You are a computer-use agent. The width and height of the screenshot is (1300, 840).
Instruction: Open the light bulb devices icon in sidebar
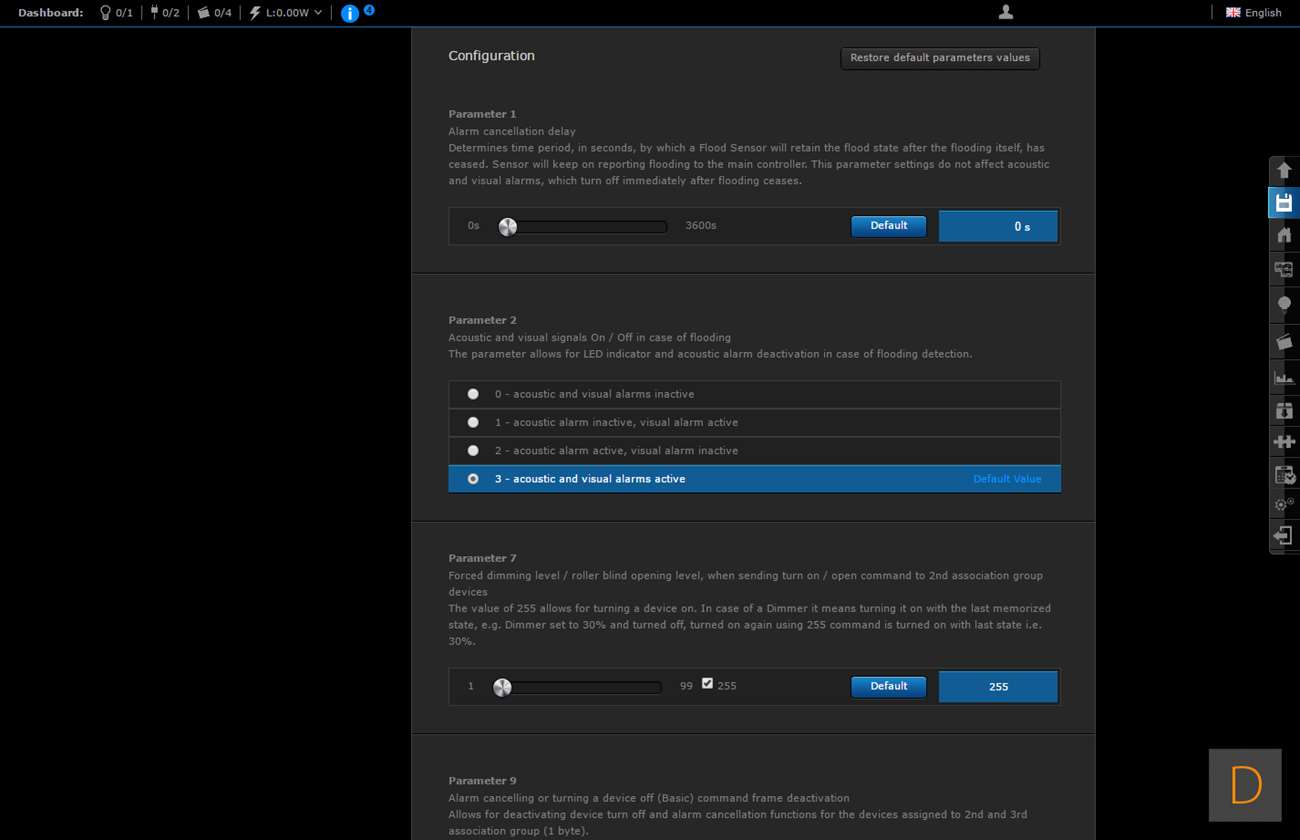tap(1284, 304)
